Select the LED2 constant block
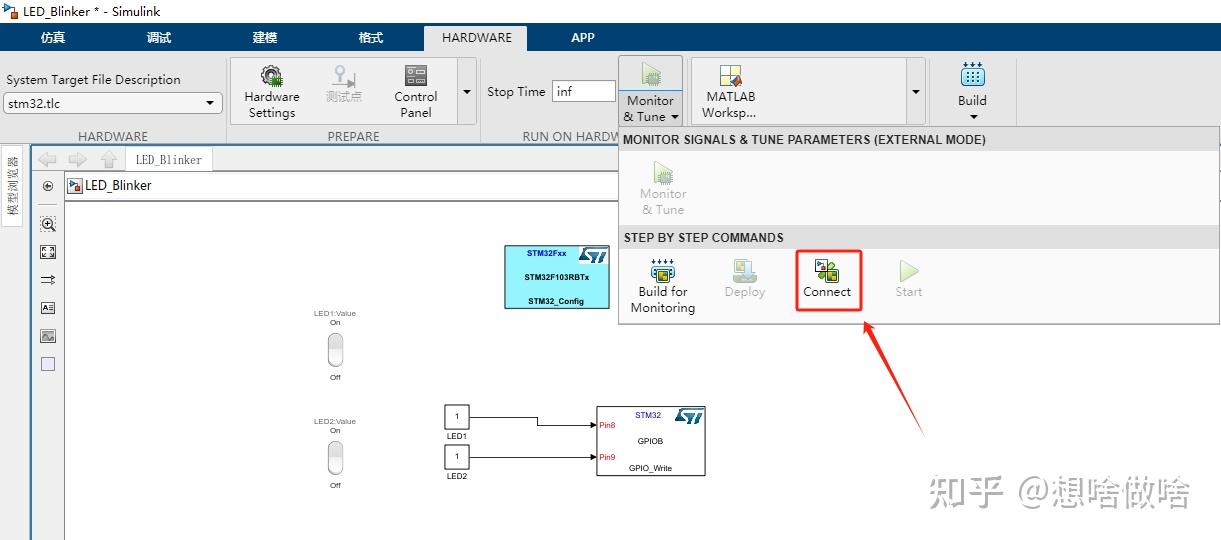The width and height of the screenshot is (1221, 540). coord(456,457)
